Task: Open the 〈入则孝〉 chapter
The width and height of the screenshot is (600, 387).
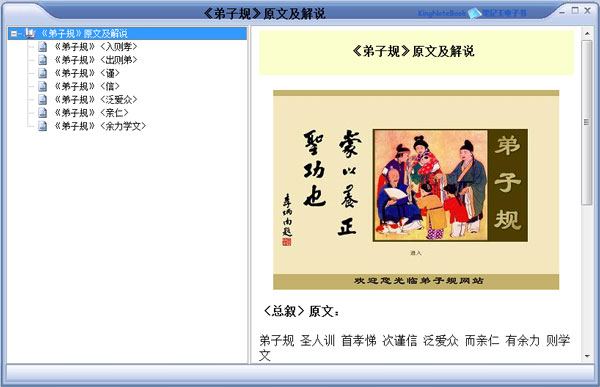Action: [x=96, y=47]
